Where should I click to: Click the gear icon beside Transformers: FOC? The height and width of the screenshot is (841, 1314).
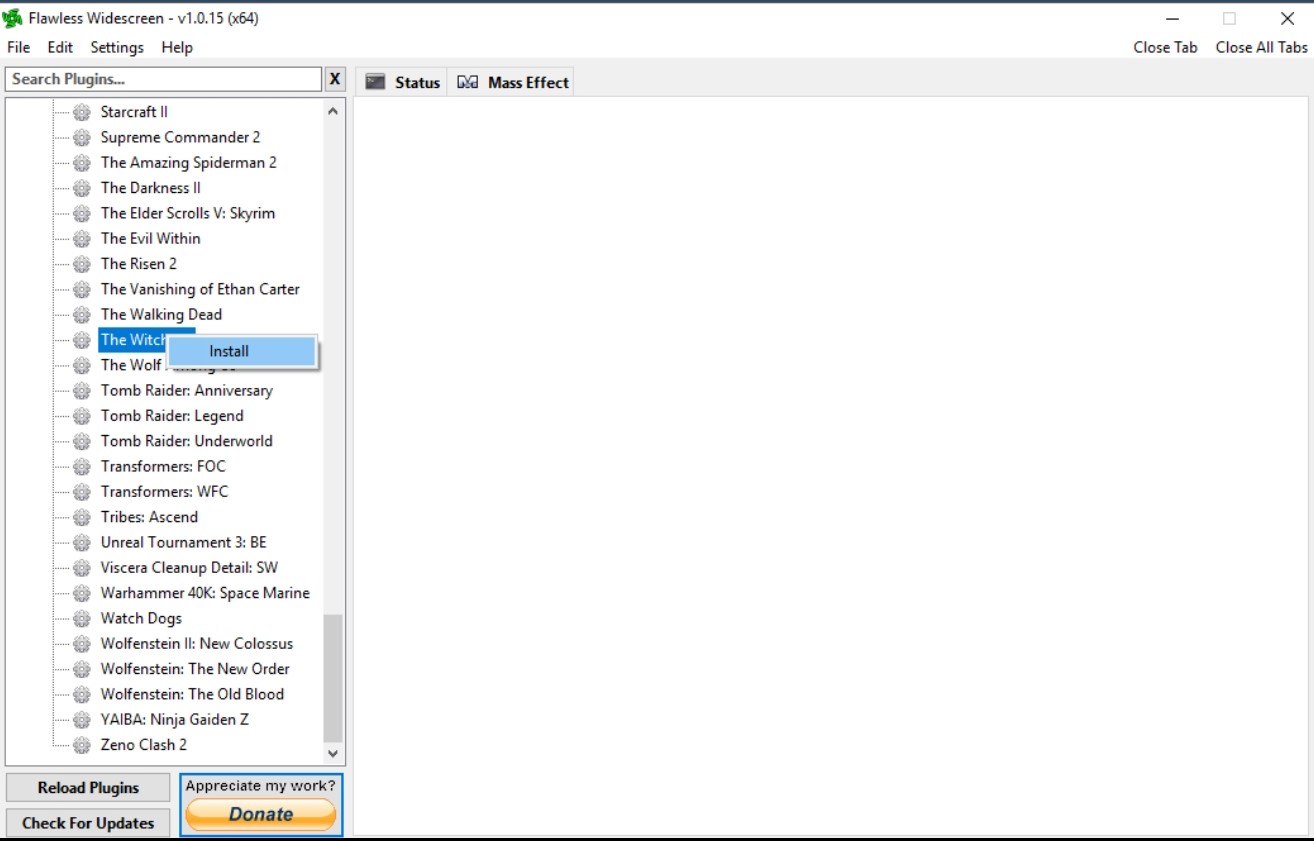(82, 466)
